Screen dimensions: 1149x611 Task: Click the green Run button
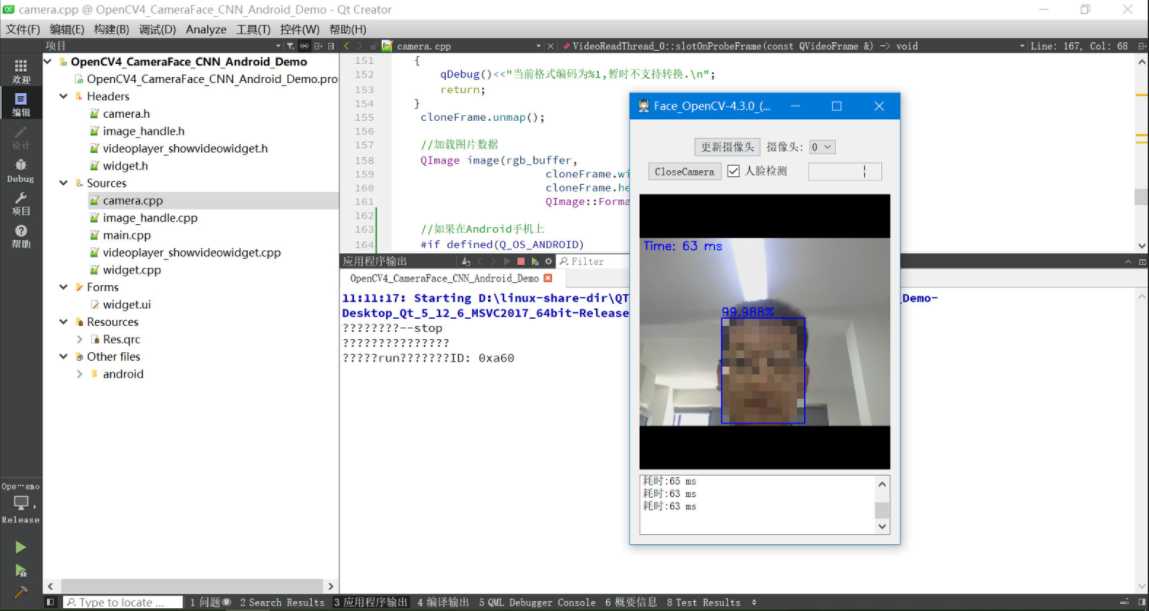pyautogui.click(x=20, y=547)
